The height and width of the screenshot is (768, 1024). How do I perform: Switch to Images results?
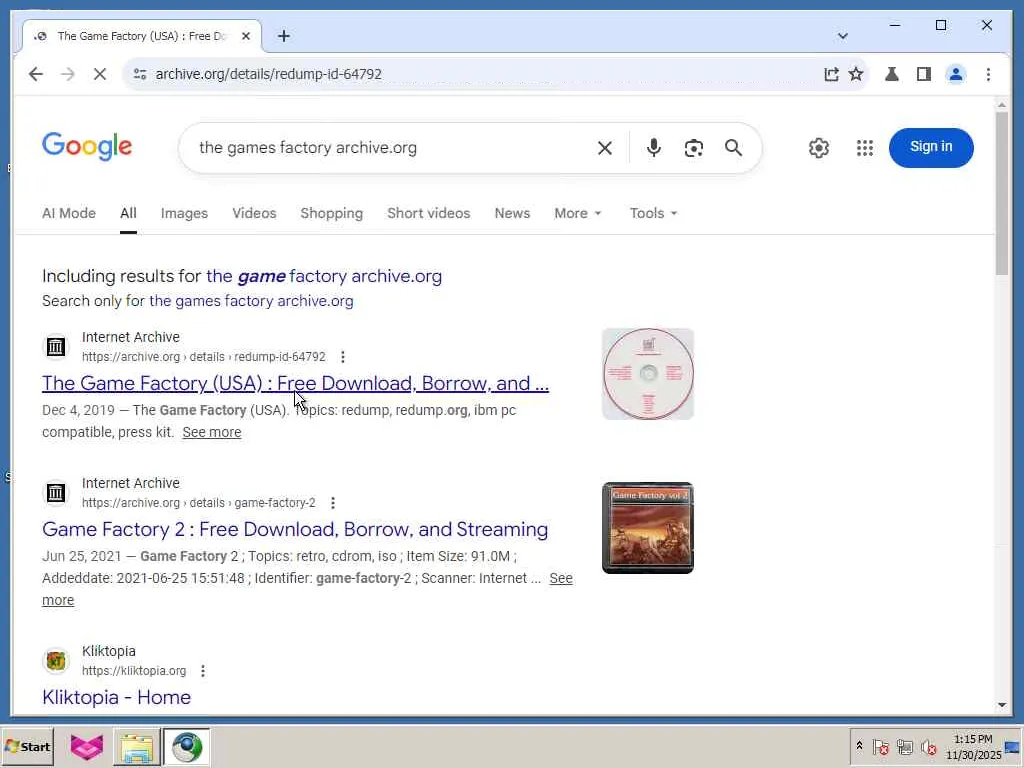(184, 214)
